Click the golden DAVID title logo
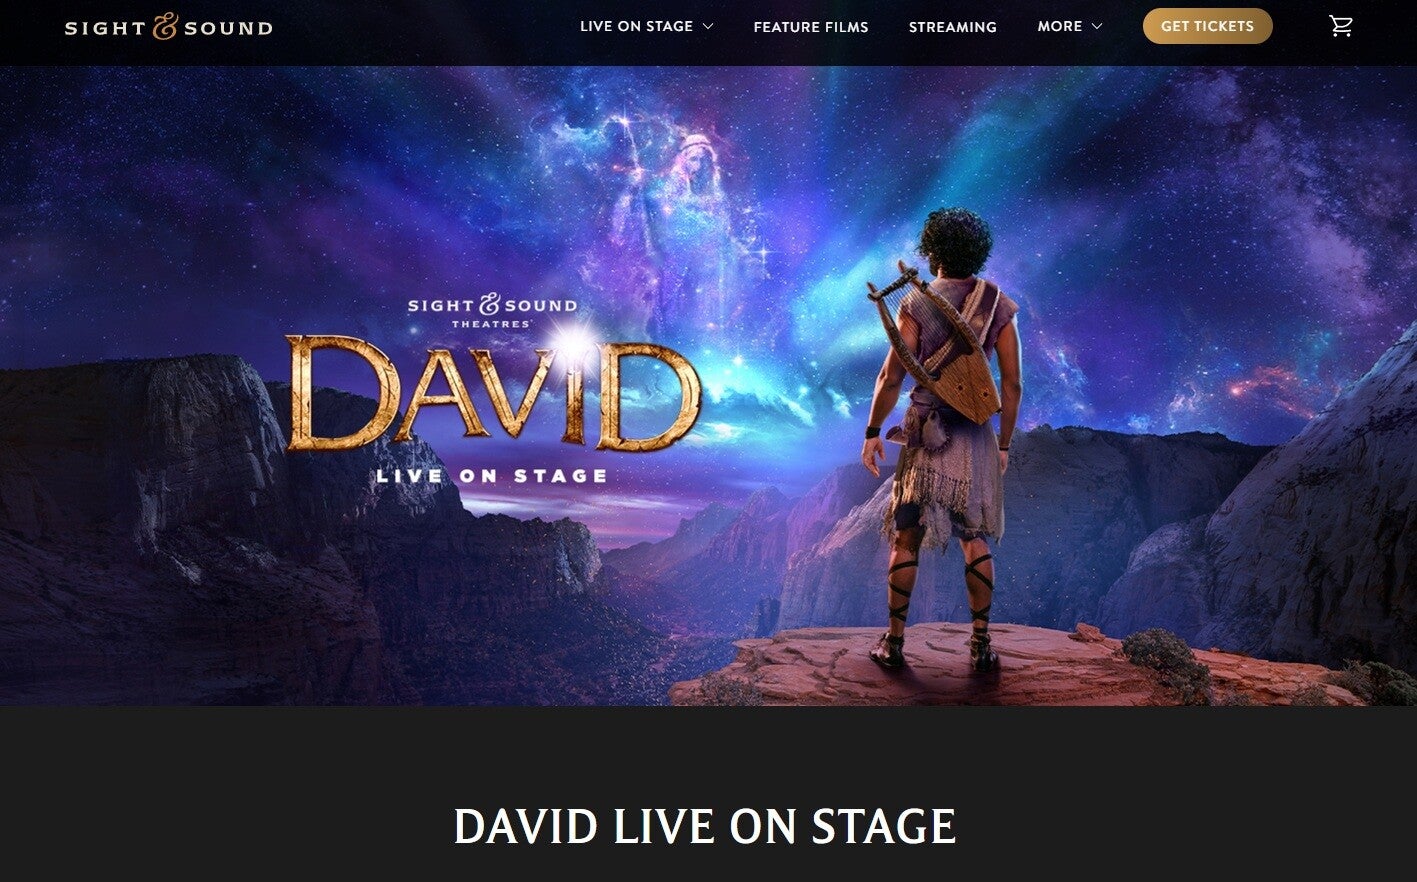 click(493, 394)
